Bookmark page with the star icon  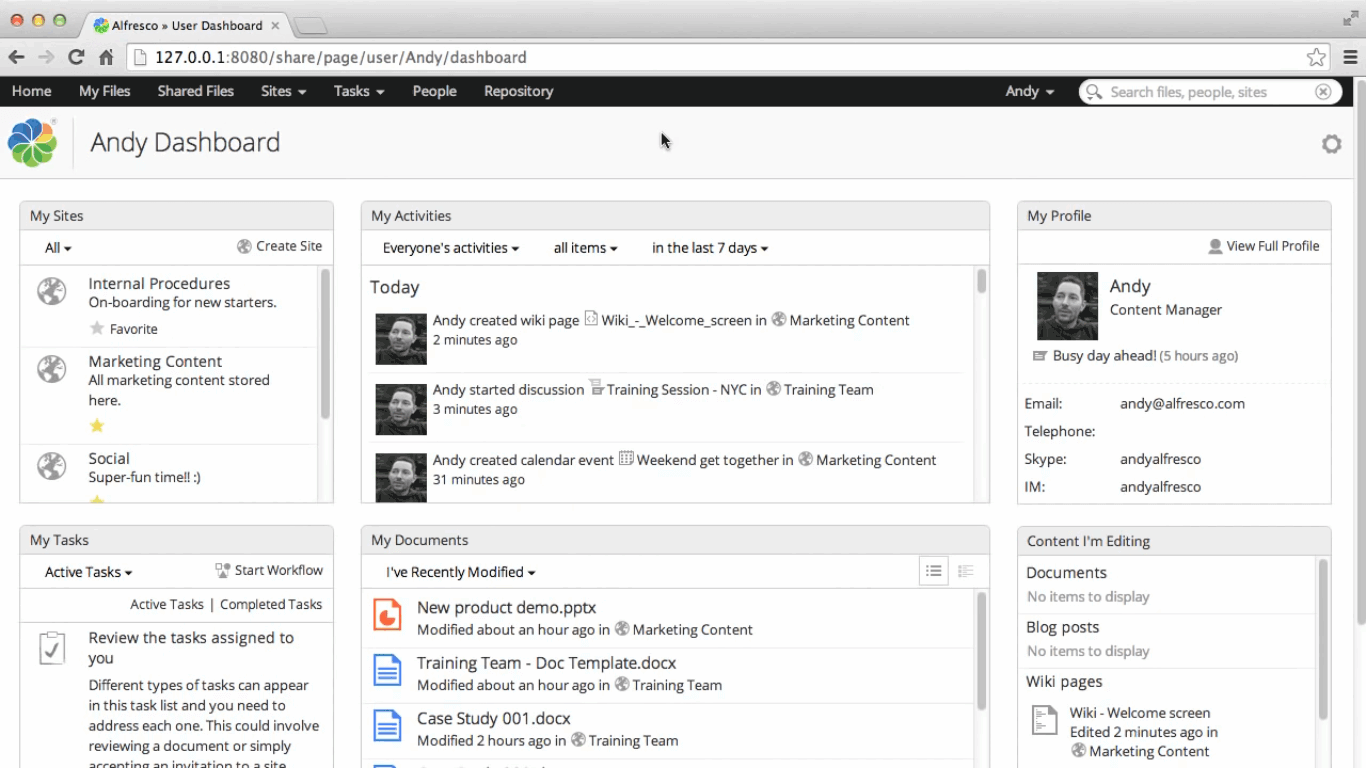tap(1316, 57)
